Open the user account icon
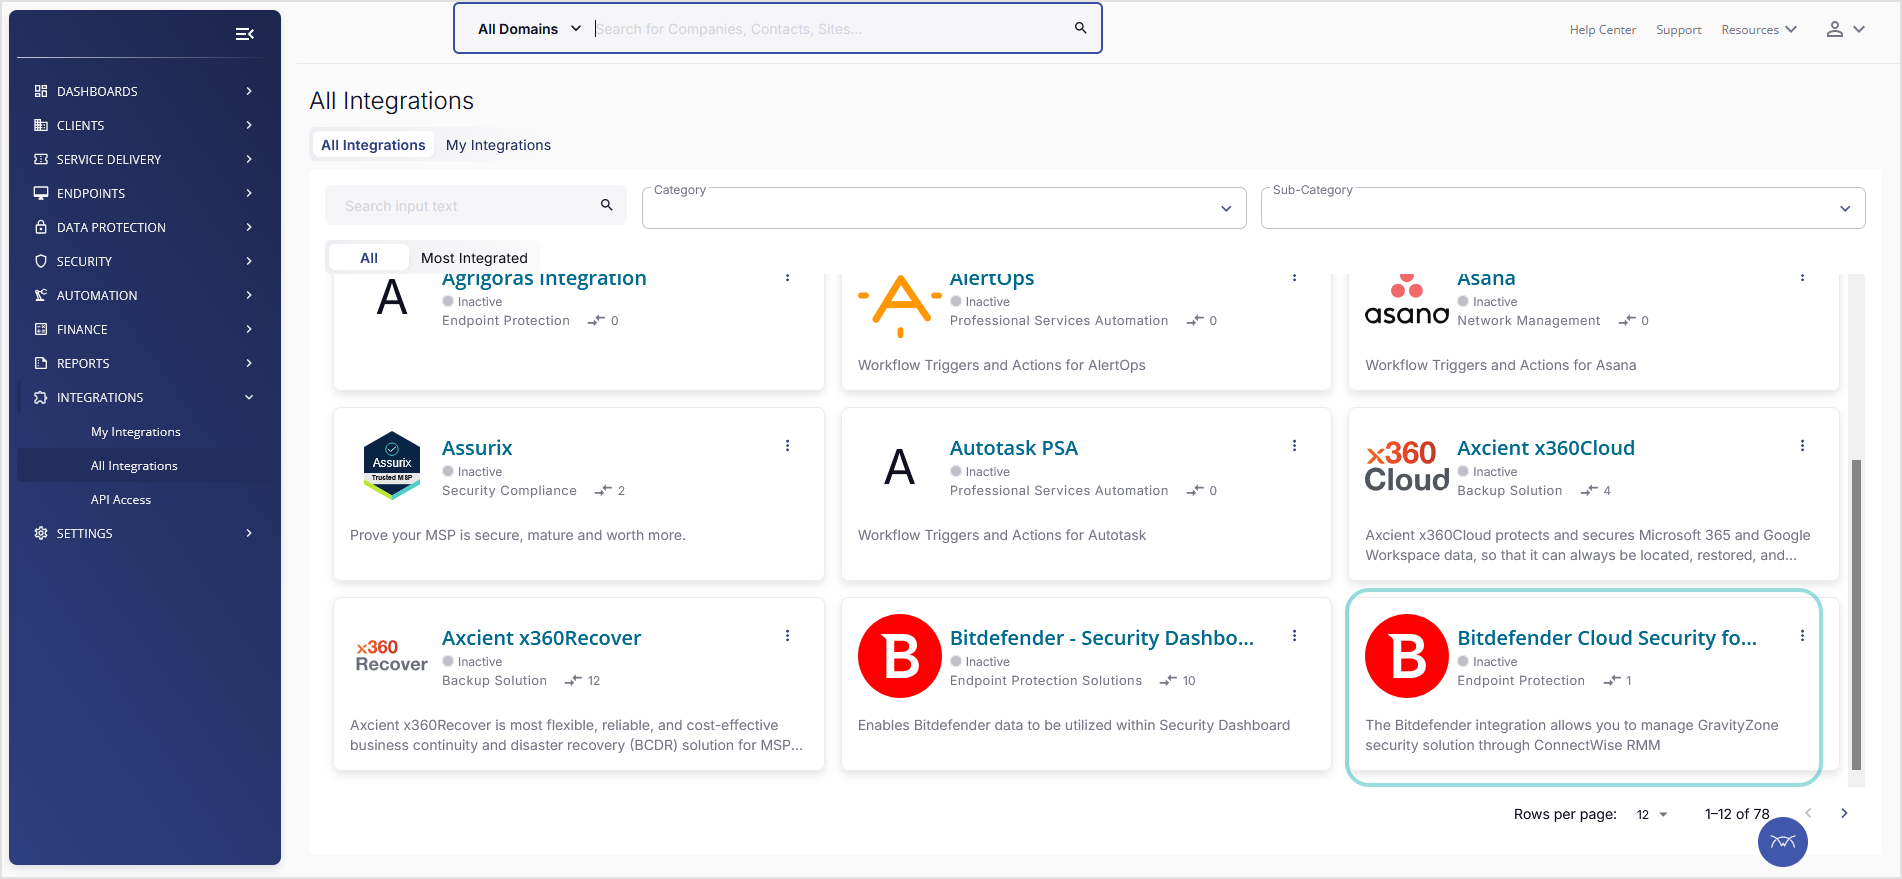Image resolution: width=1902 pixels, height=879 pixels. 1835,29
